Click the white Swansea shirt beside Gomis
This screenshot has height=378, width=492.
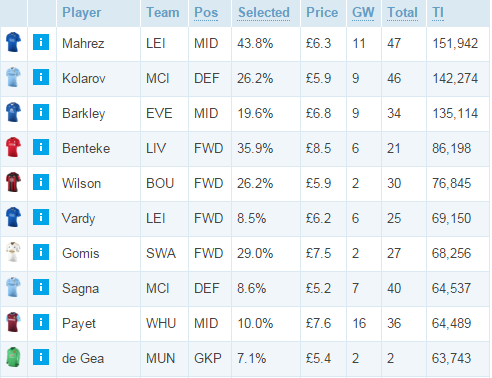[13, 252]
